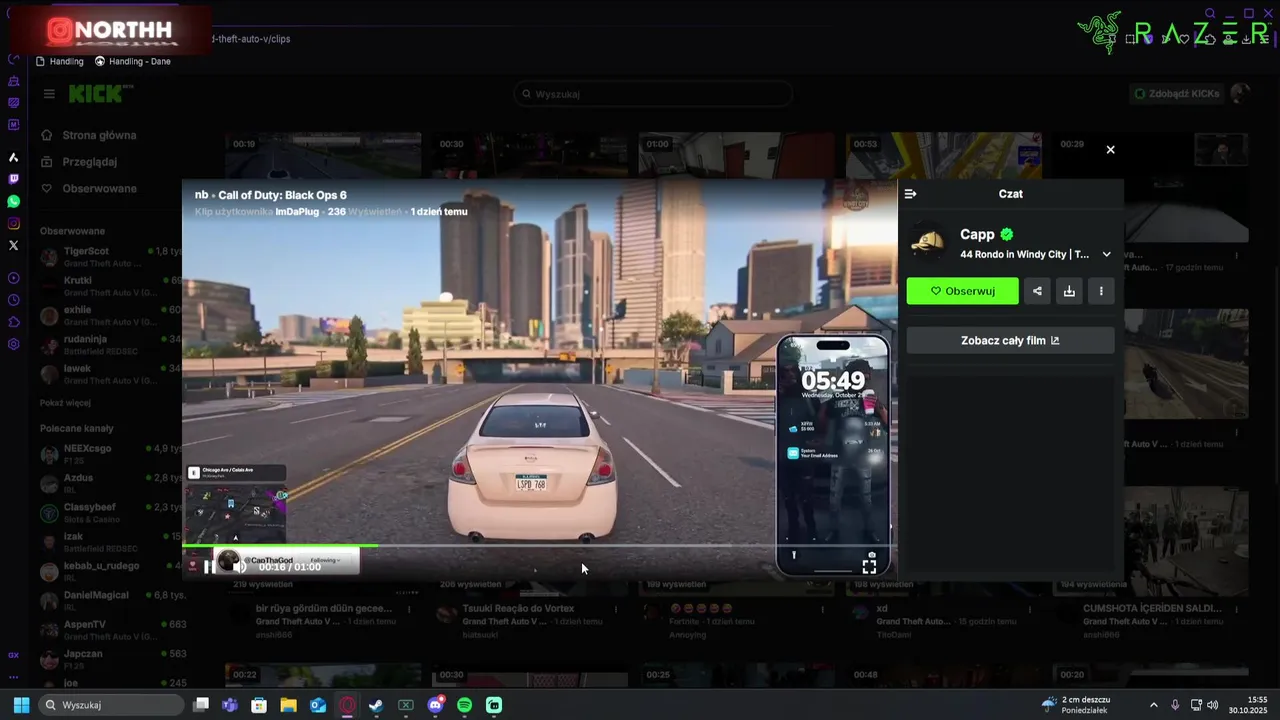Image resolution: width=1280 pixels, height=720 pixels.
Task: Open WhatsApp in the Opera GX sidebar
Action: (14, 201)
